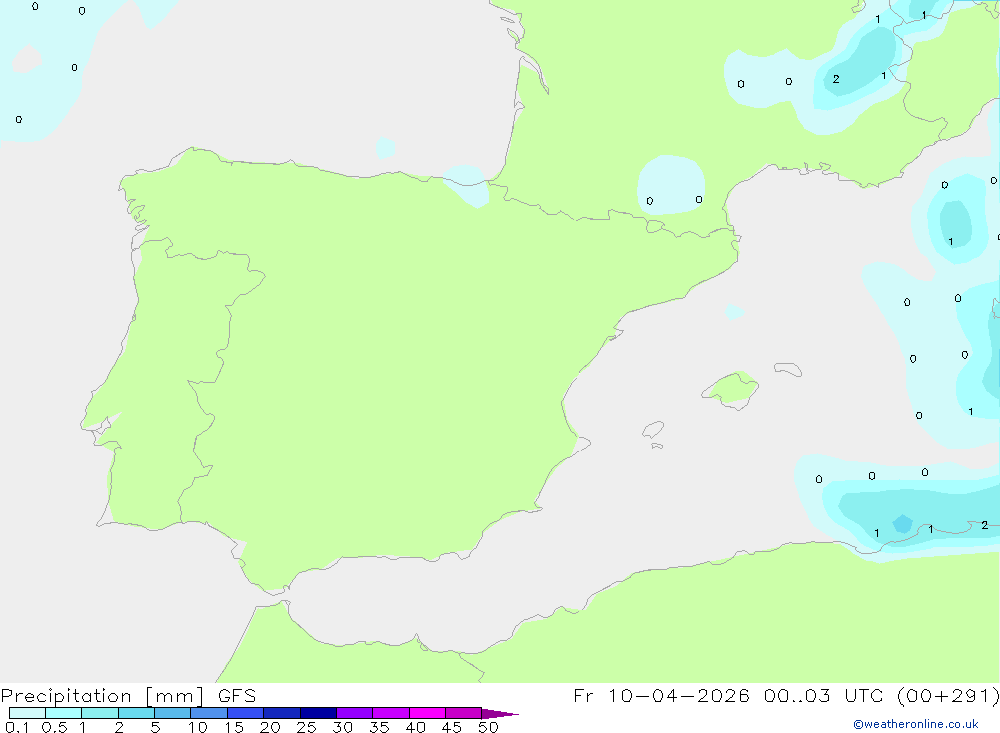This screenshot has width=1000, height=733.
Task: Click the "Precipitation [mm]" title text
Action: 102,696
